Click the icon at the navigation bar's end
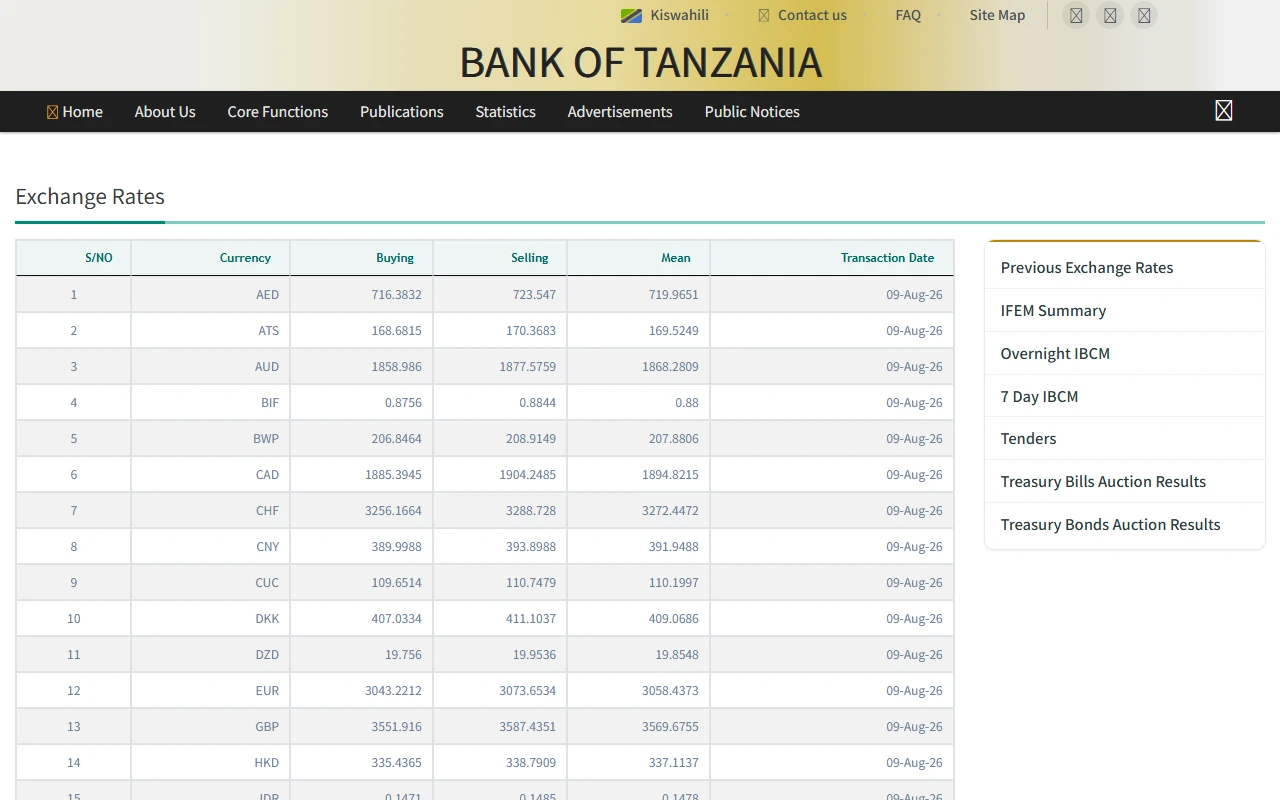Screen dimensions: 1280x800 point(1223,111)
